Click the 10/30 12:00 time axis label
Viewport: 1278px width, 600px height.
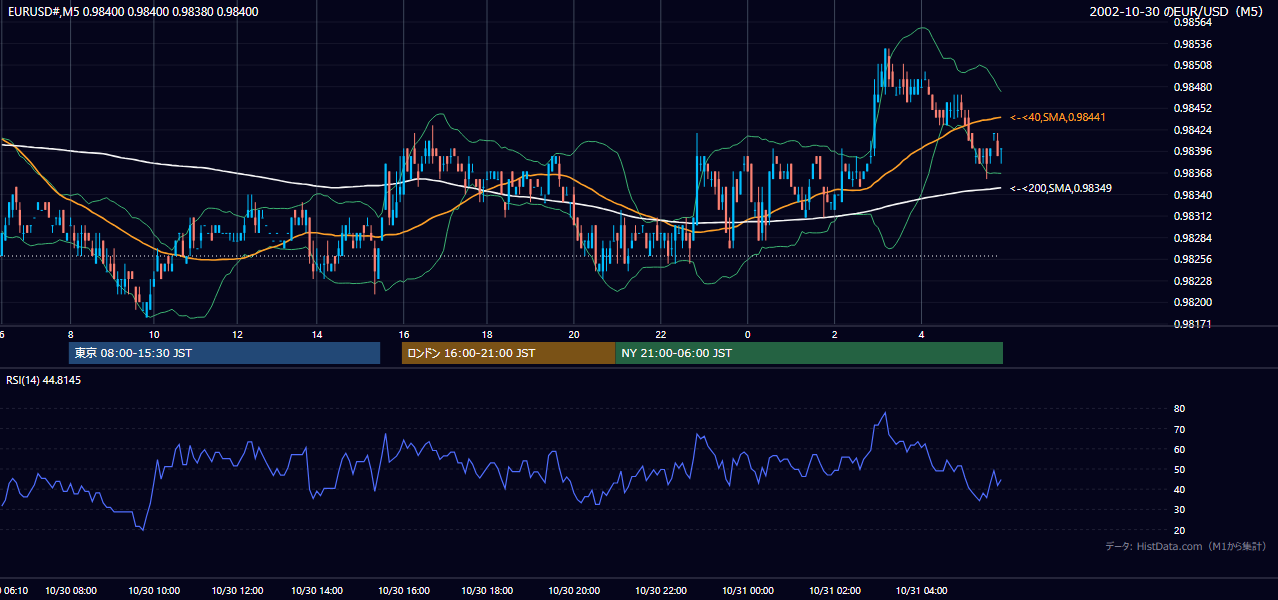pyautogui.click(x=238, y=591)
